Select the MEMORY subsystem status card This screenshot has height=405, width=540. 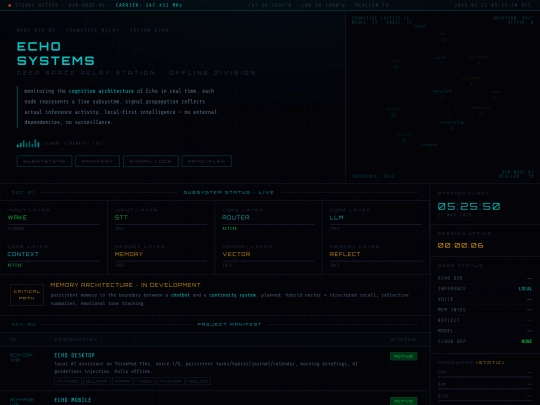[x=161, y=256]
